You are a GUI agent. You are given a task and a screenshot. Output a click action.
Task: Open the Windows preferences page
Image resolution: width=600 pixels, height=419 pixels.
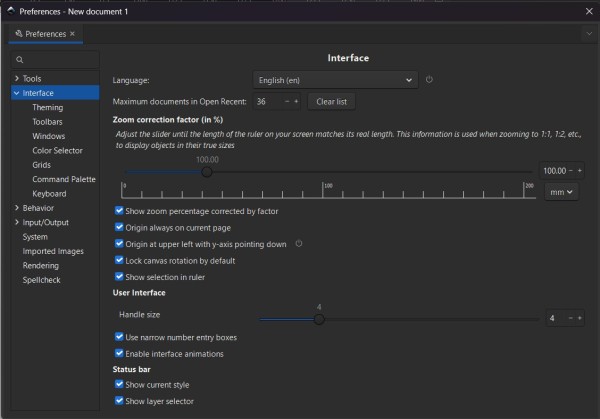49,136
